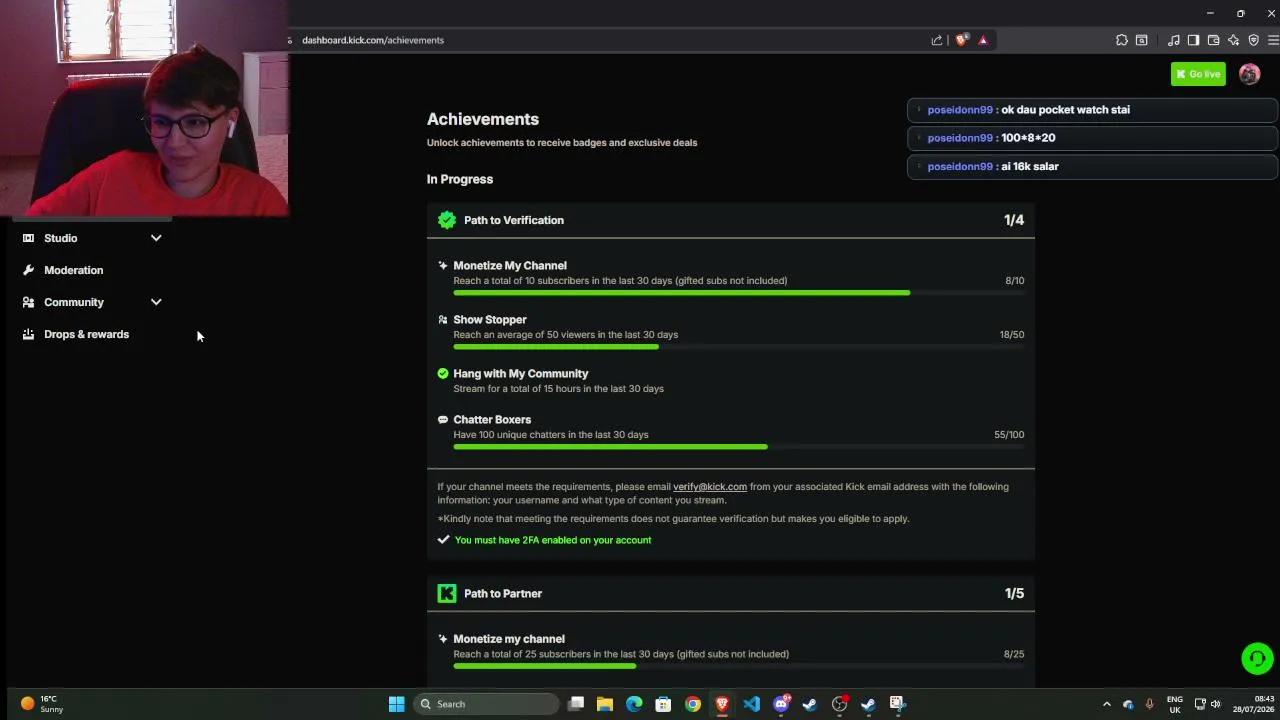
Task: Open Drops & rewards in sidebar
Action: [x=91, y=334]
